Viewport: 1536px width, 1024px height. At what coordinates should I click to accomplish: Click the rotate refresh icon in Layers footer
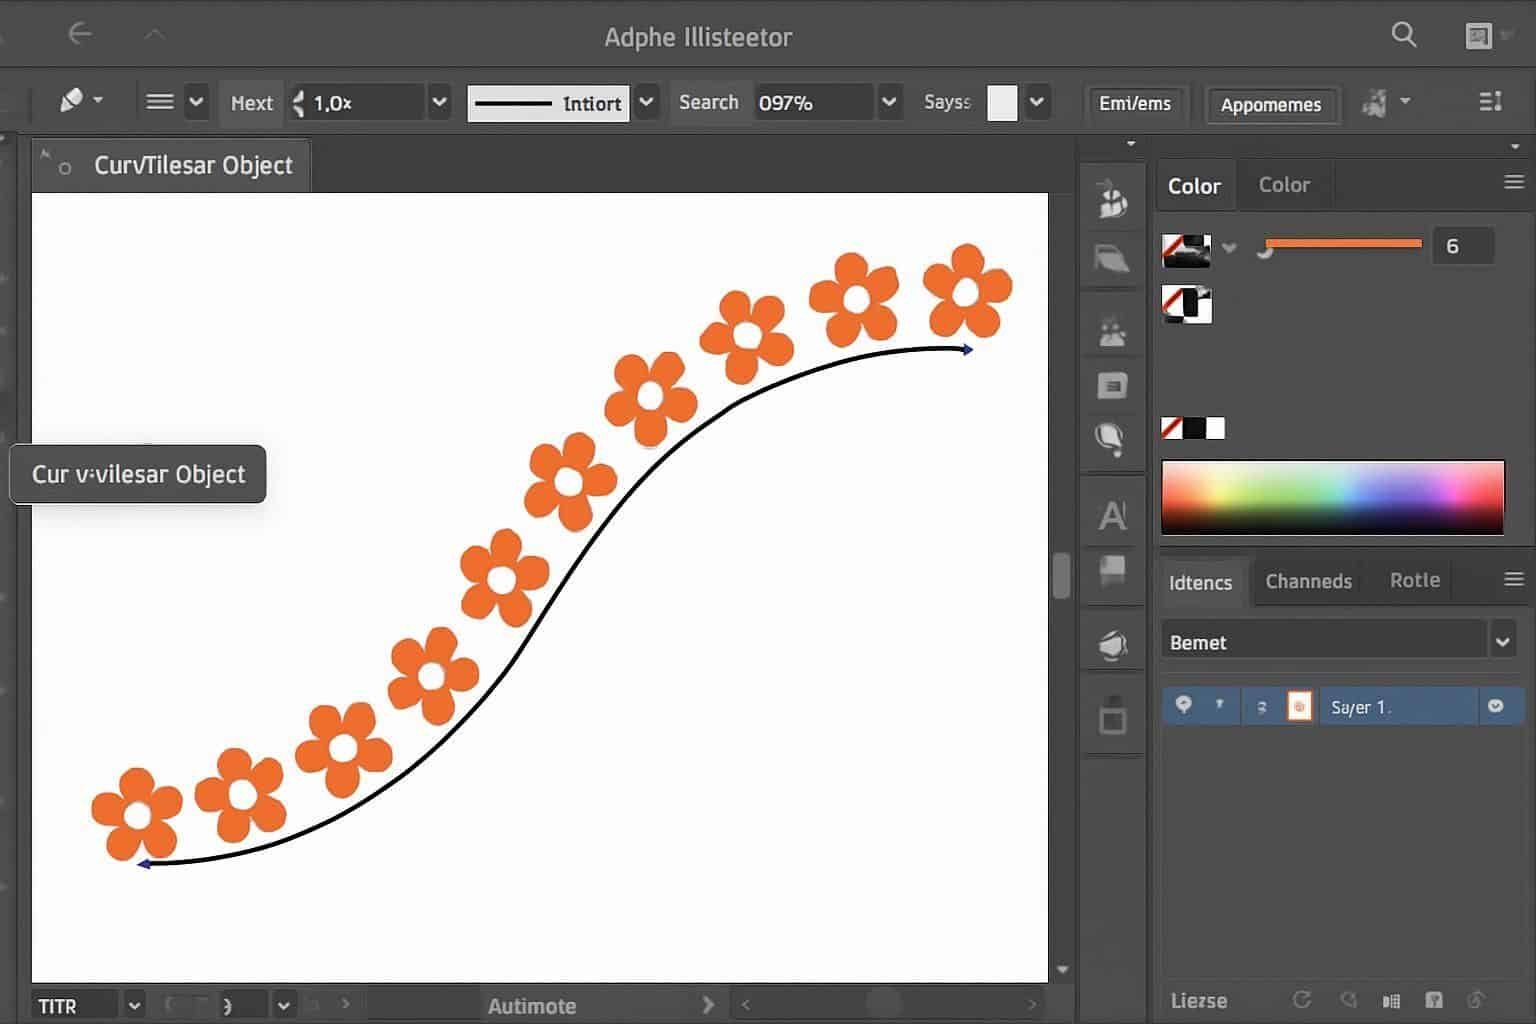(x=1301, y=1000)
